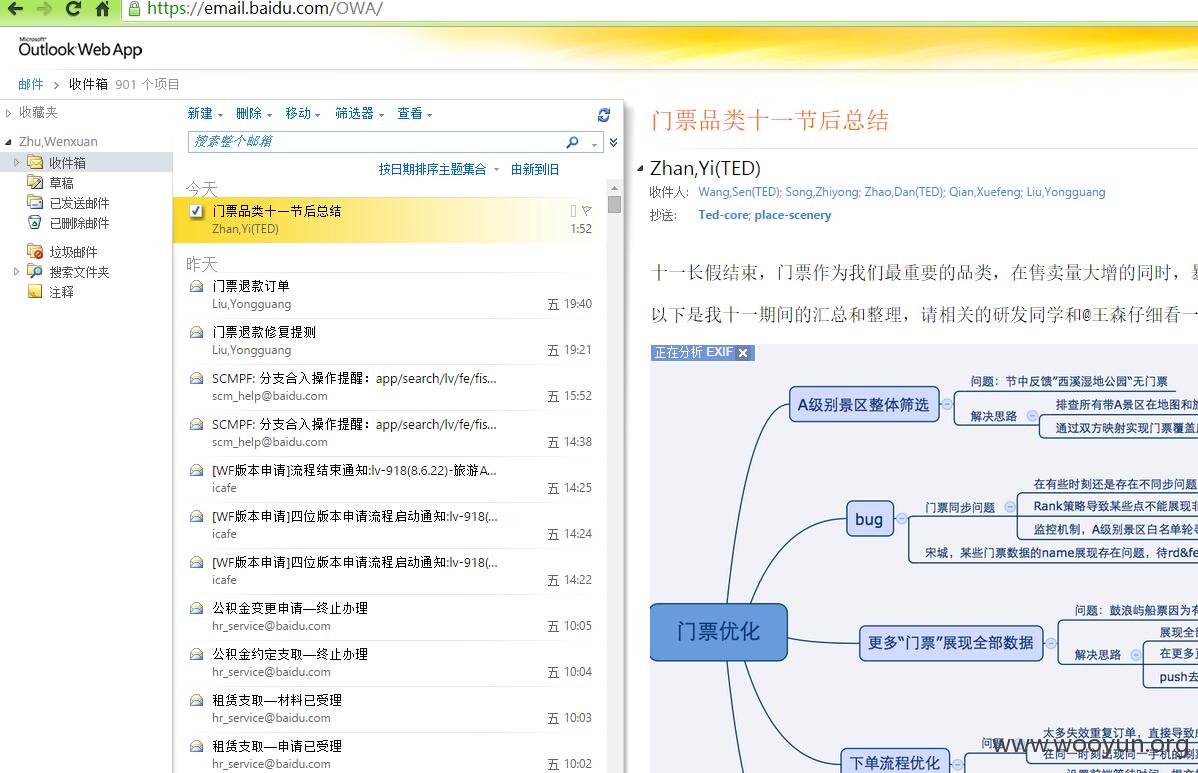Uncheck the 门票品类十一节后总结 message checkbox
This screenshot has width=1198, height=773.
tap(196, 211)
